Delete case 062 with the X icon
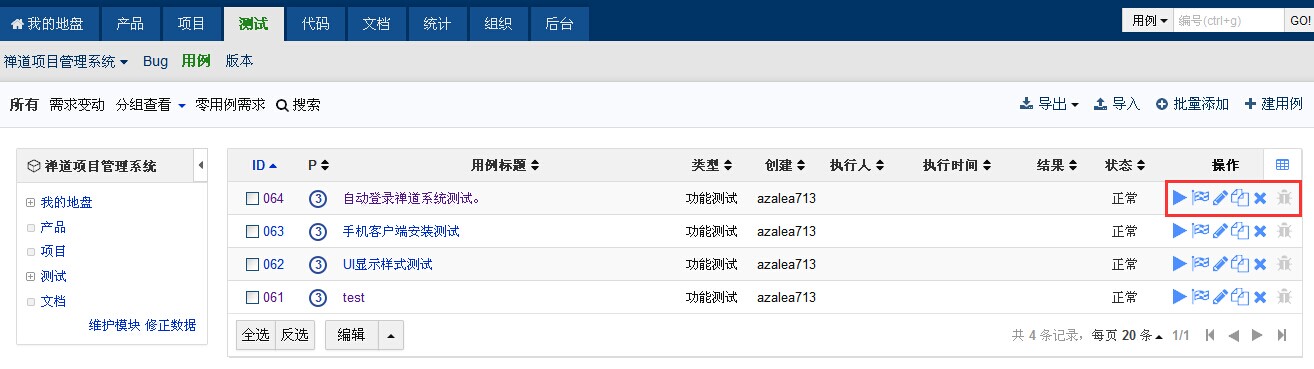 pos(1260,264)
